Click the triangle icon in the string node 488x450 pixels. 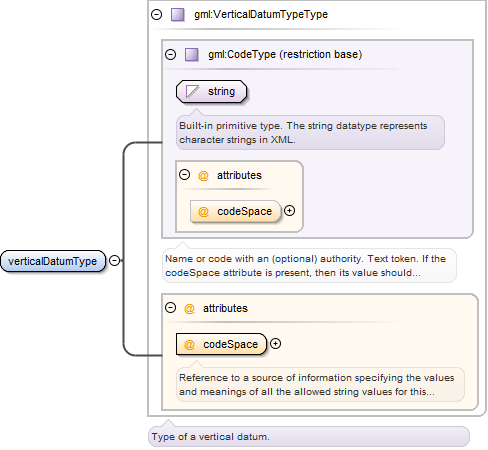click(192, 91)
